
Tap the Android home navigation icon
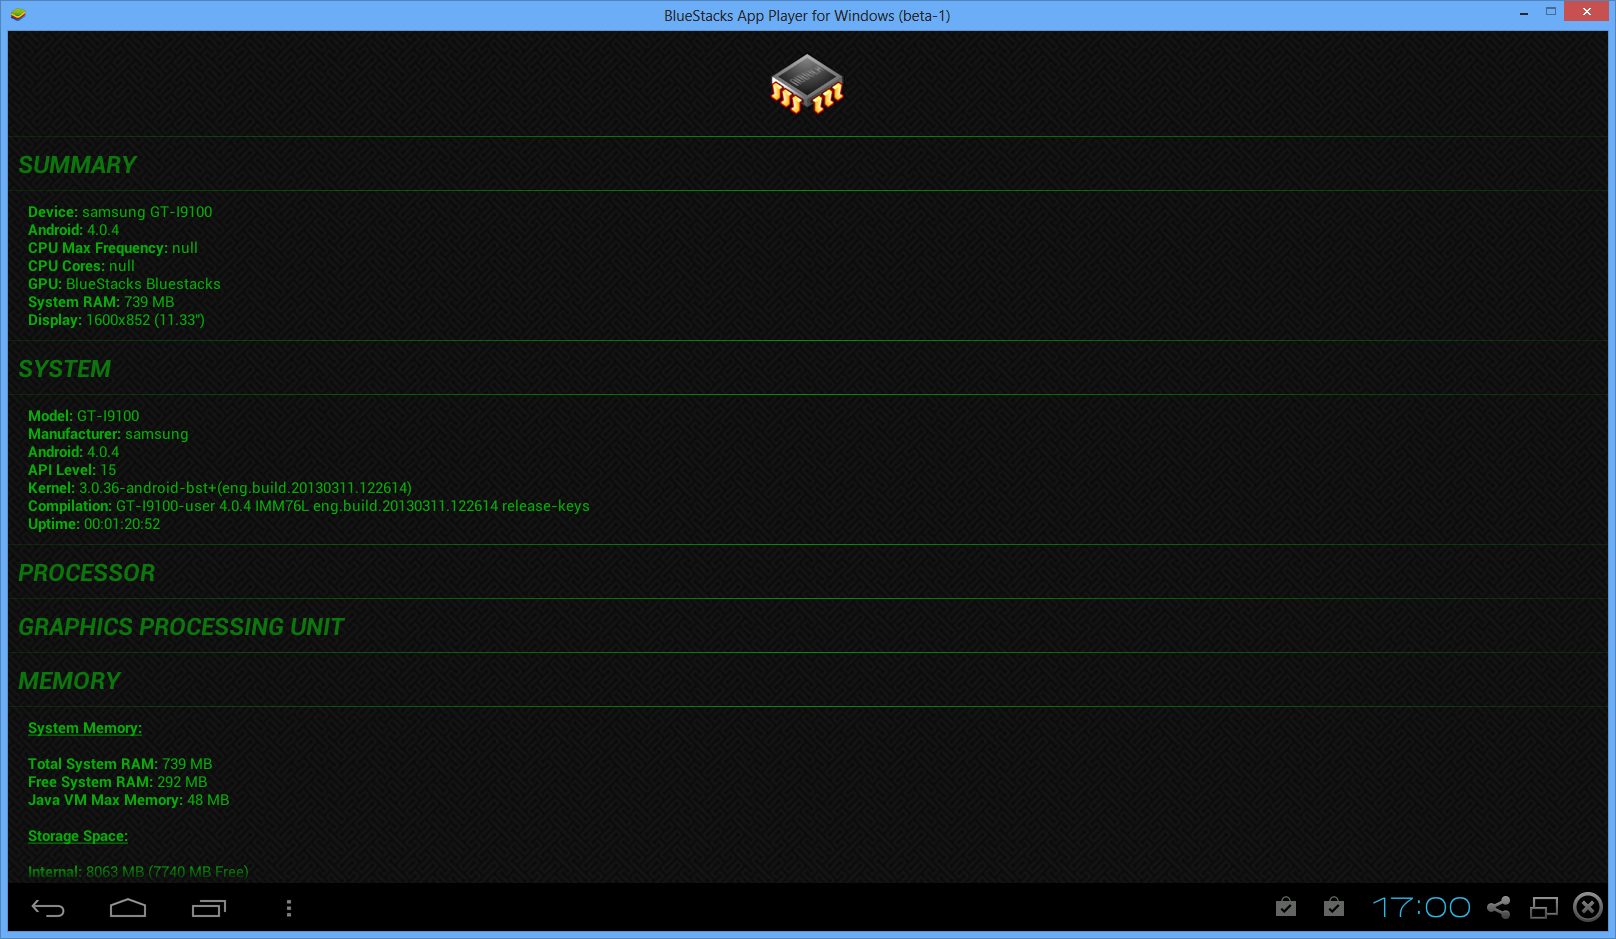click(x=128, y=908)
